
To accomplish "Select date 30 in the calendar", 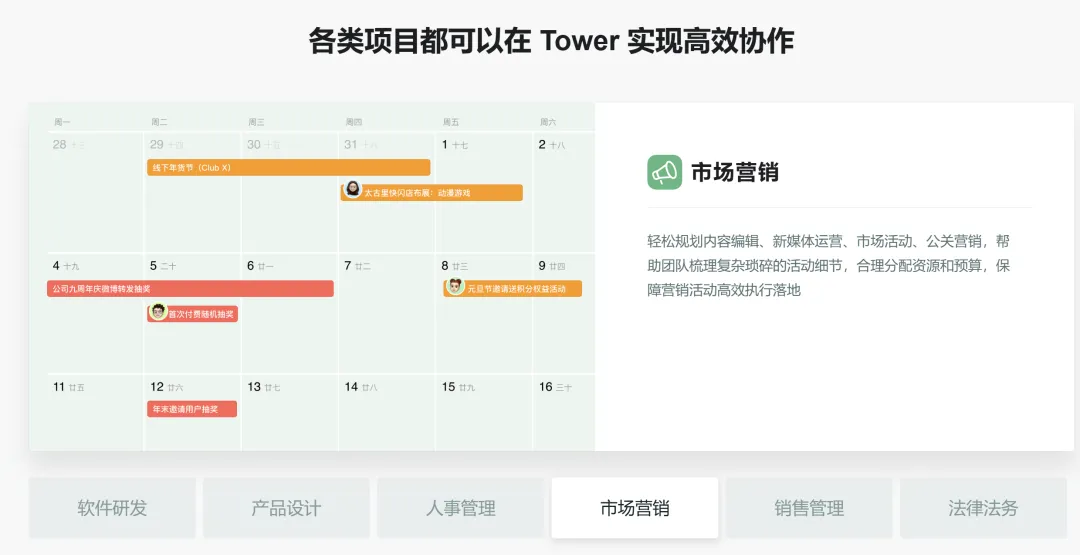I will 264,145.
